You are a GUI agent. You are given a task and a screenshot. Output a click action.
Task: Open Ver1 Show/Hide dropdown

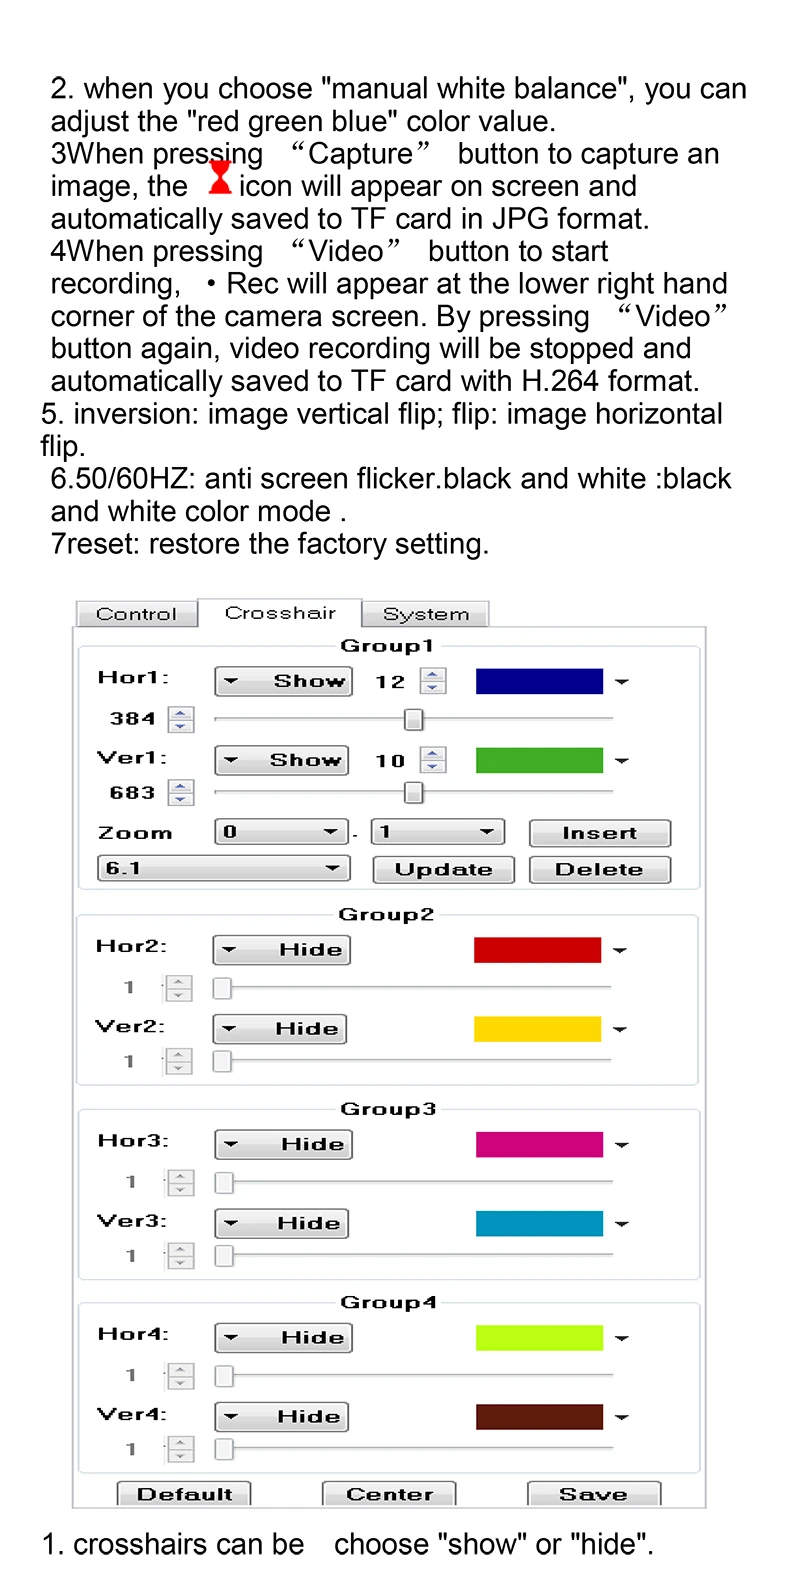point(282,760)
